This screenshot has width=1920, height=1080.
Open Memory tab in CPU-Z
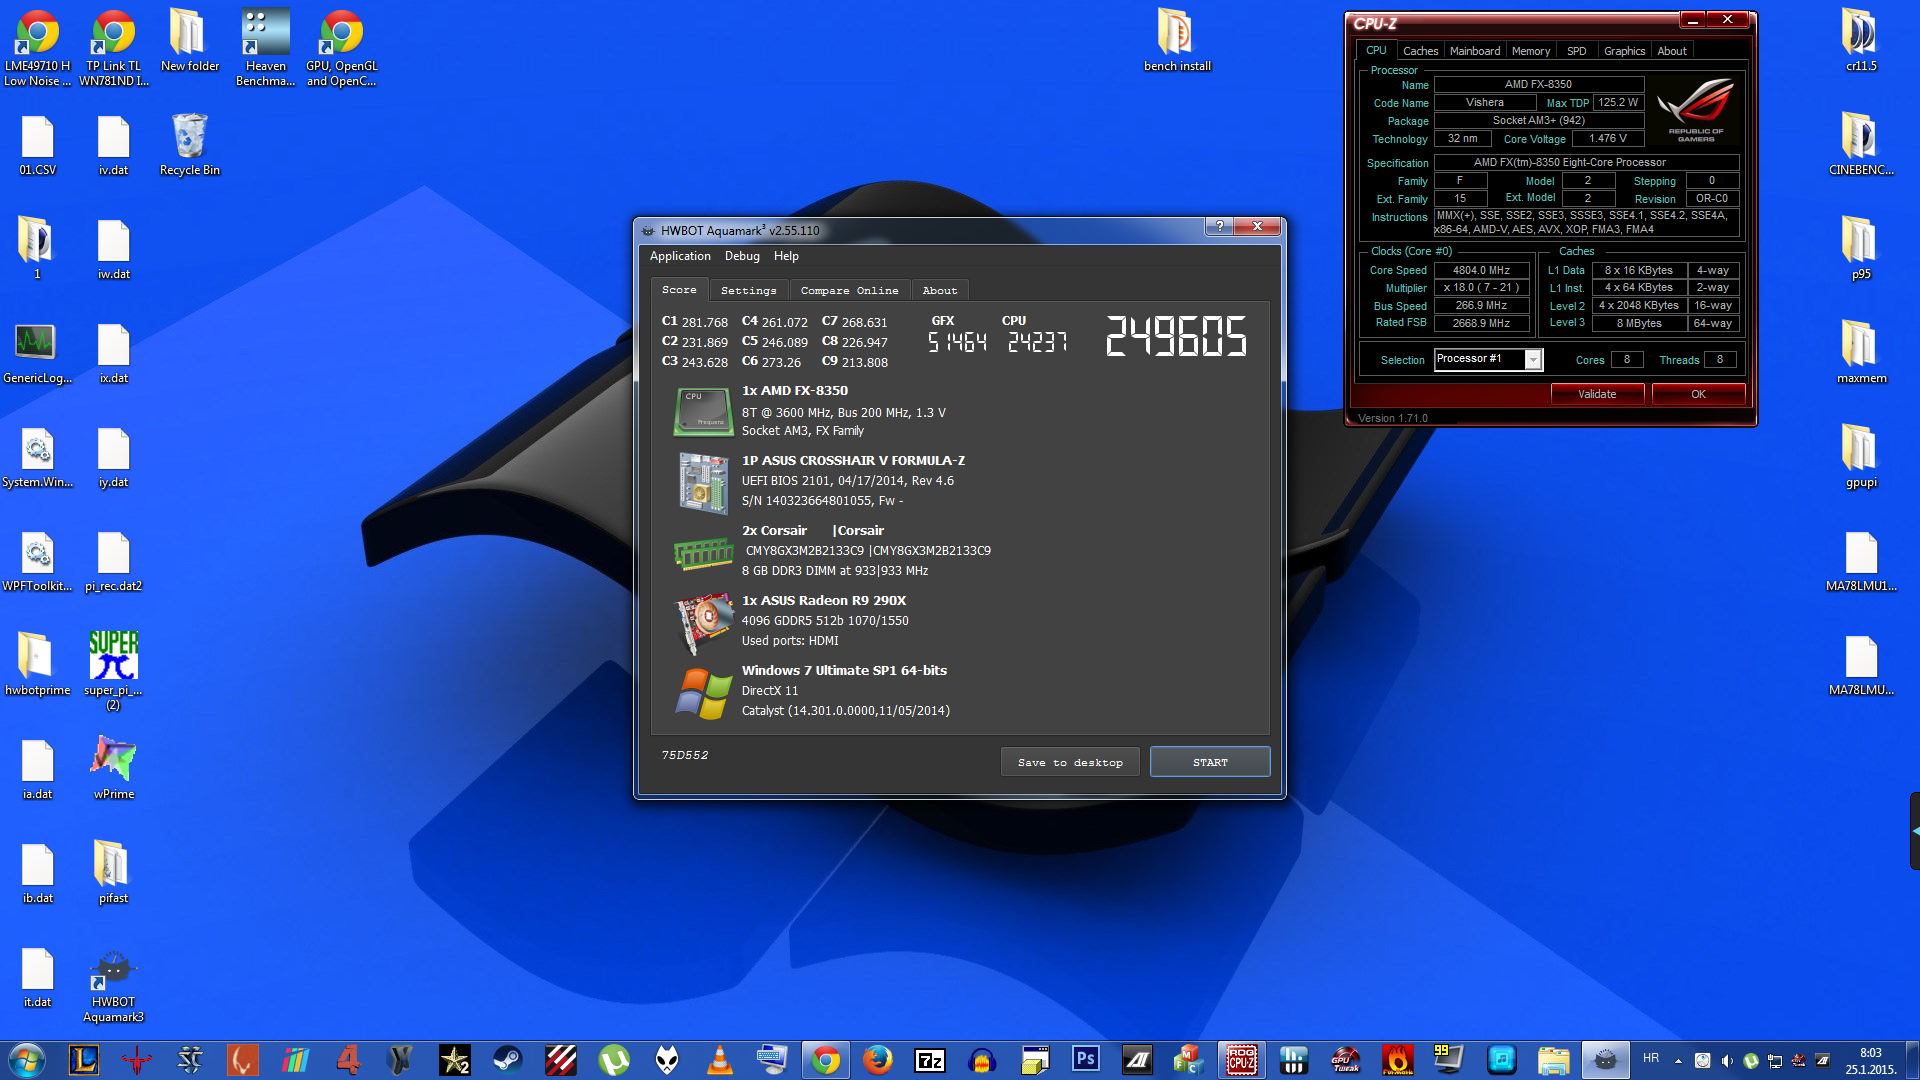coord(1531,51)
